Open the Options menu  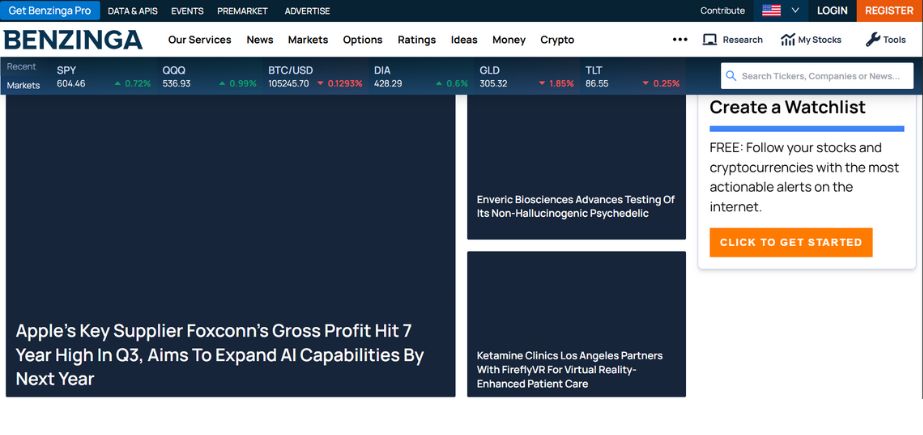[363, 39]
